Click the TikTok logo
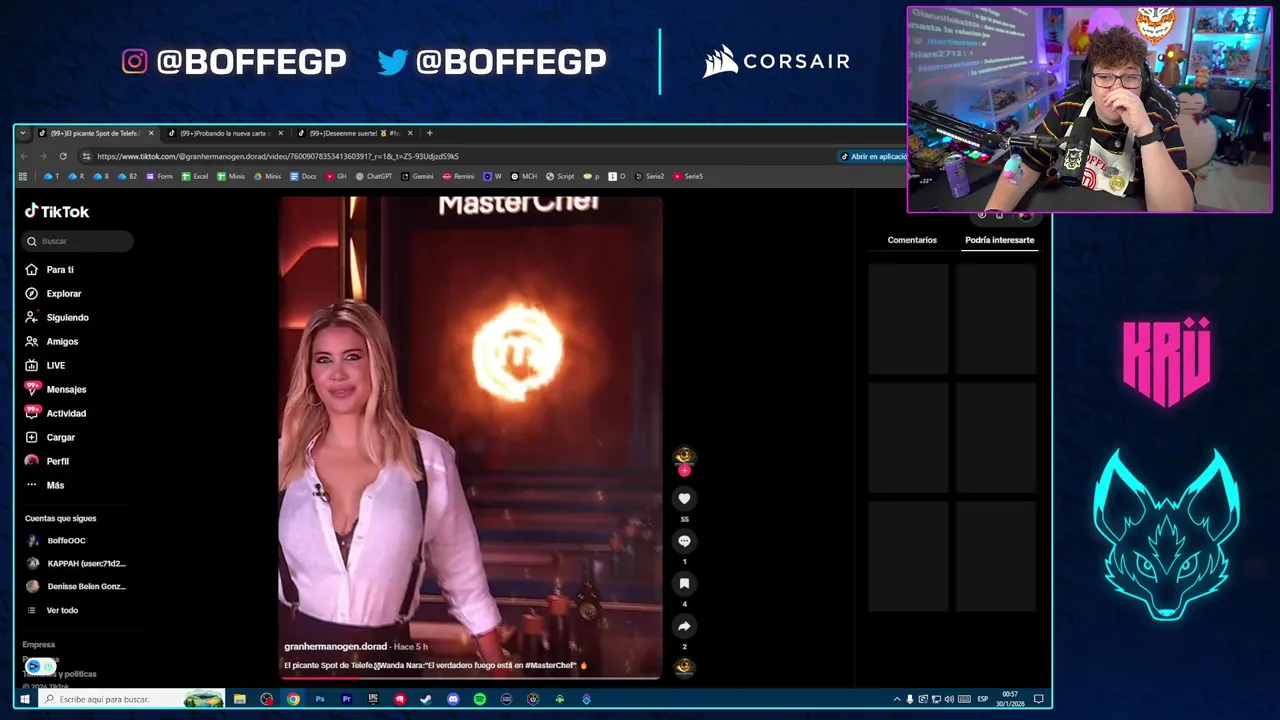 (57, 211)
